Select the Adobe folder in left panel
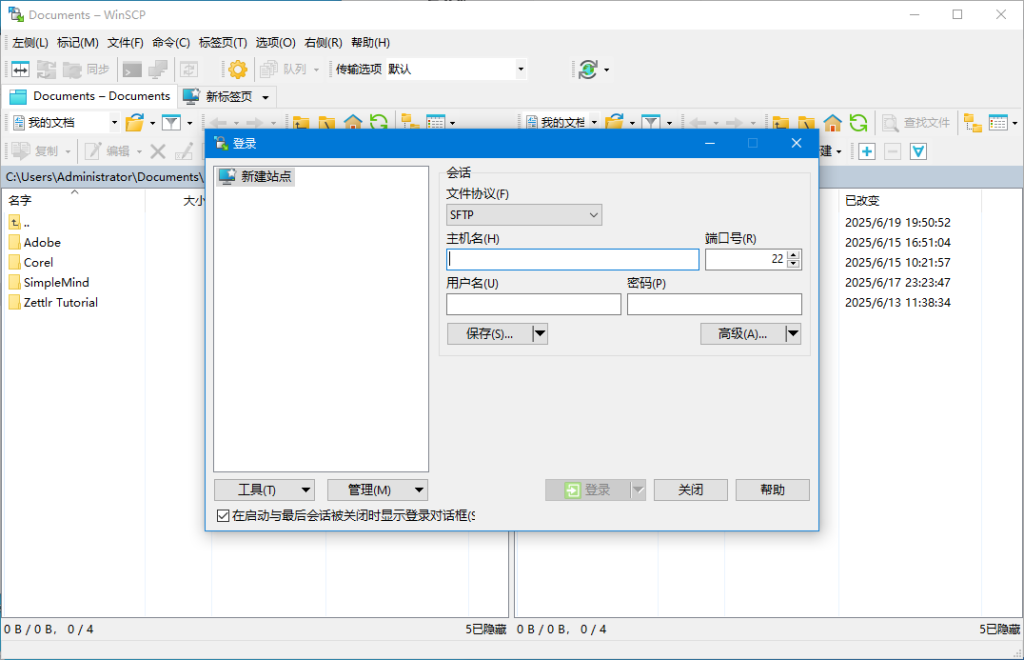 point(42,243)
